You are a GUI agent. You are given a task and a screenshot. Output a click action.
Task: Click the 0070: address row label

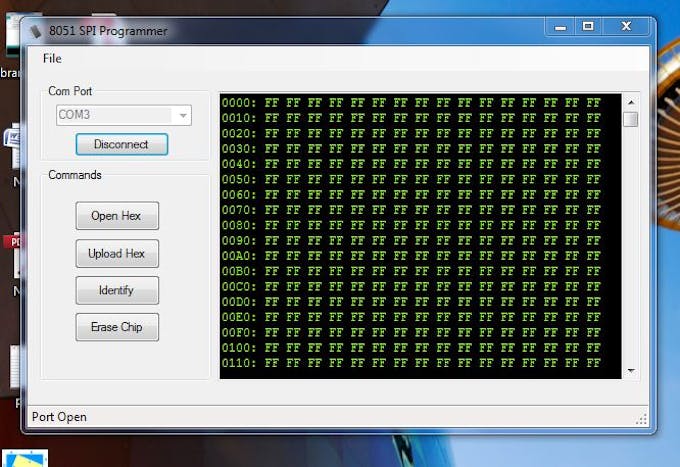point(239,210)
